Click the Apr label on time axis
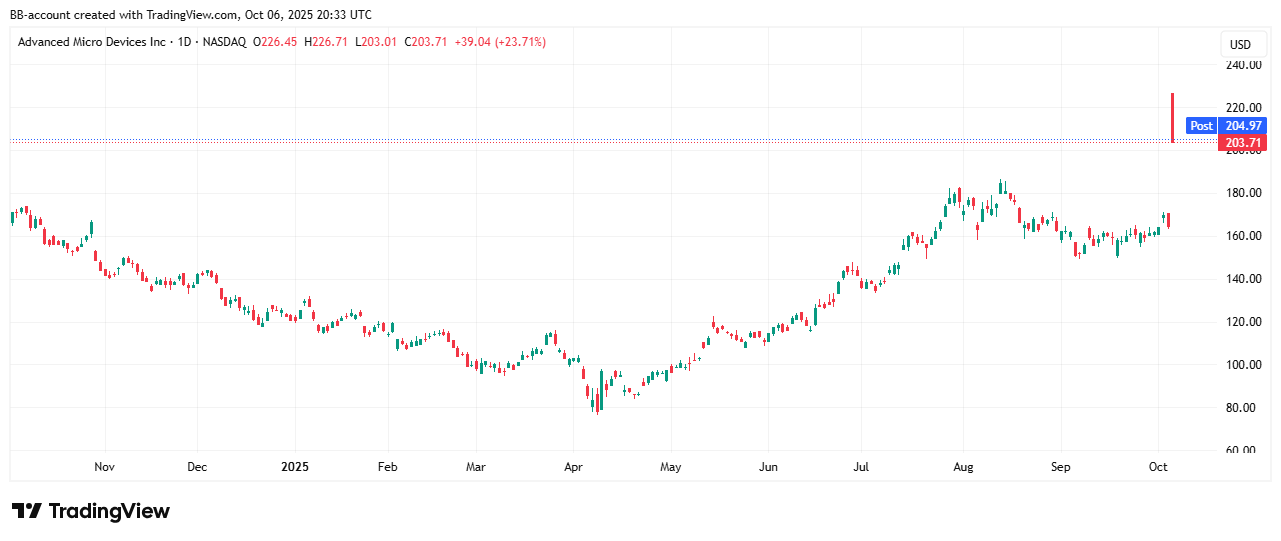This screenshot has width=1281, height=541. tap(573, 467)
